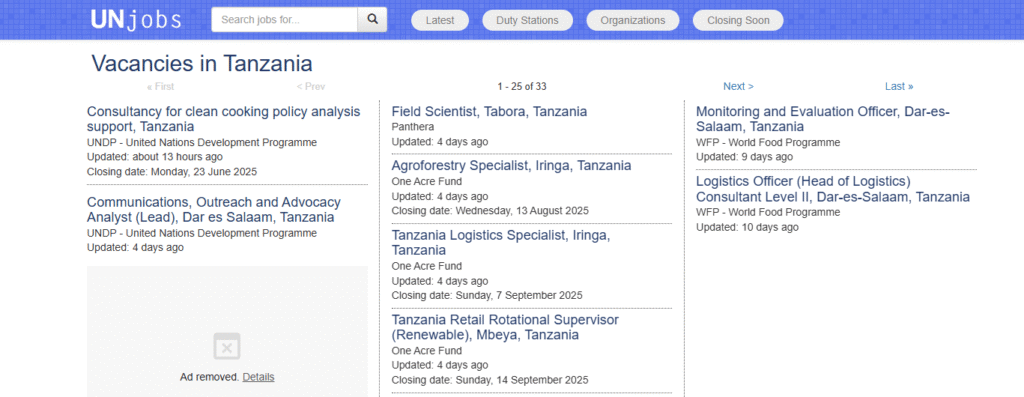View Monitoring and Evaluation Officer vacancy
Viewport: 1024px width, 397px height.
pos(823,119)
